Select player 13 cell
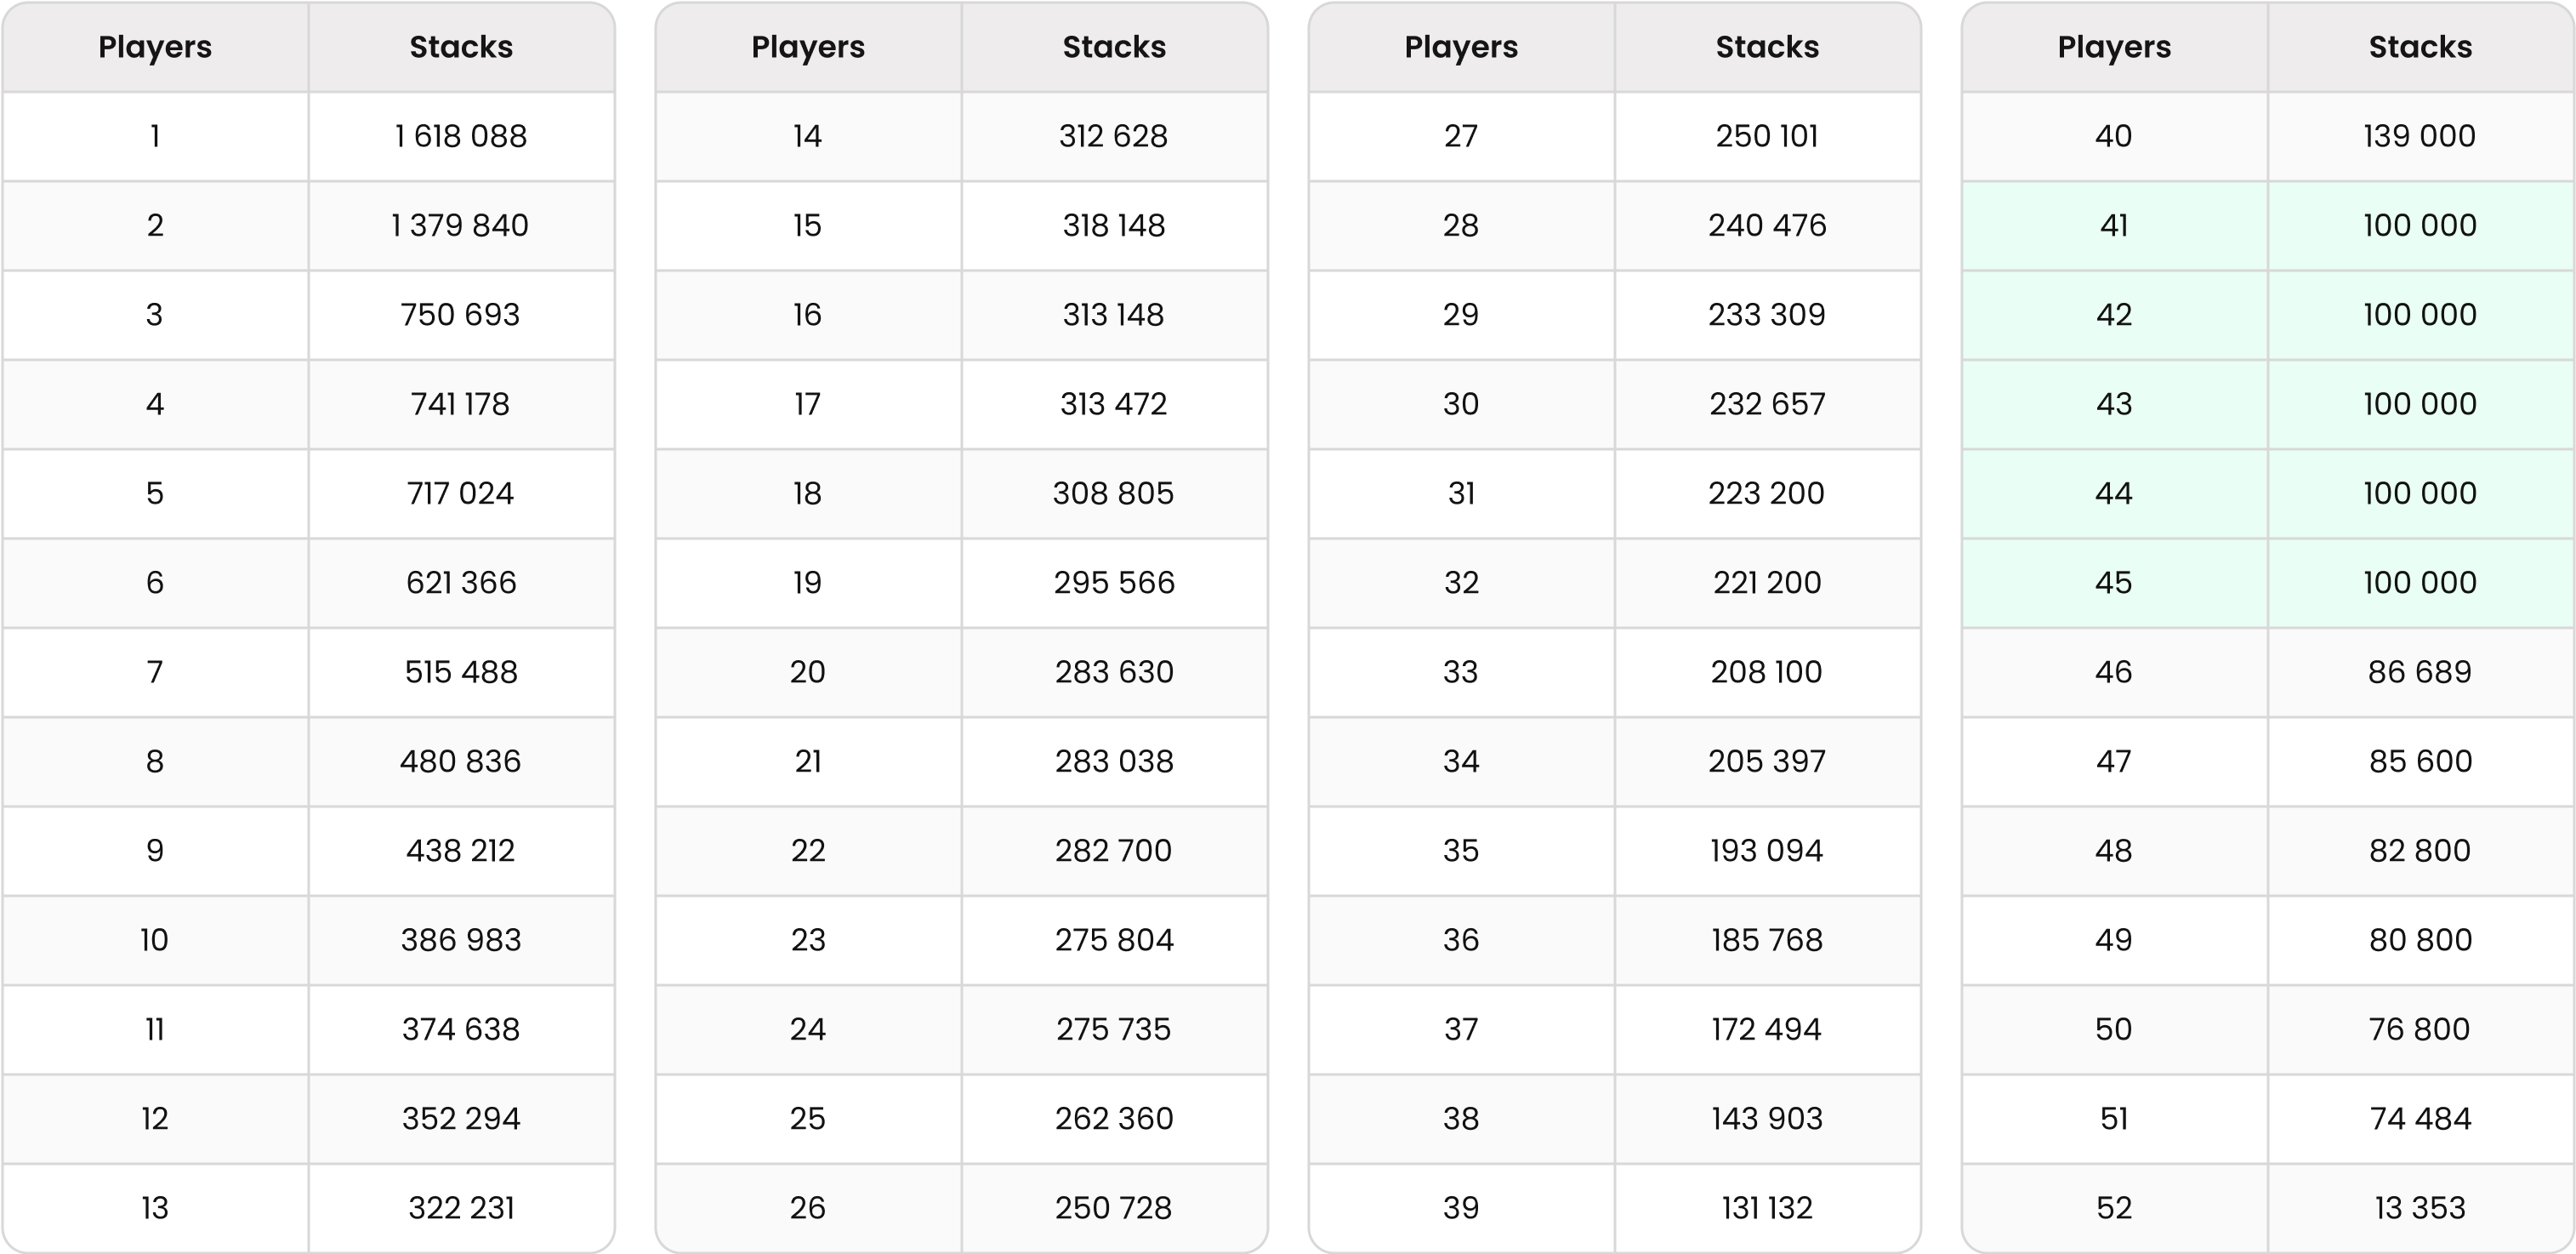 (155, 1208)
